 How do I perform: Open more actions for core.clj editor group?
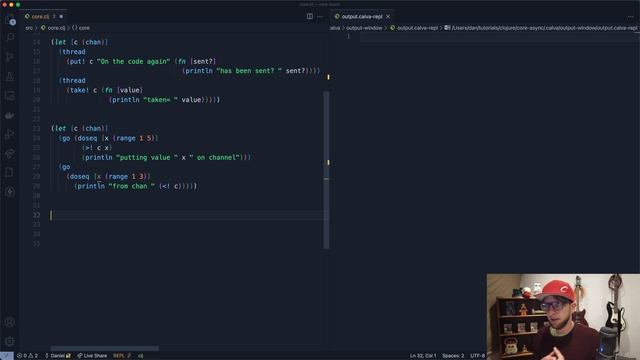click(x=320, y=16)
